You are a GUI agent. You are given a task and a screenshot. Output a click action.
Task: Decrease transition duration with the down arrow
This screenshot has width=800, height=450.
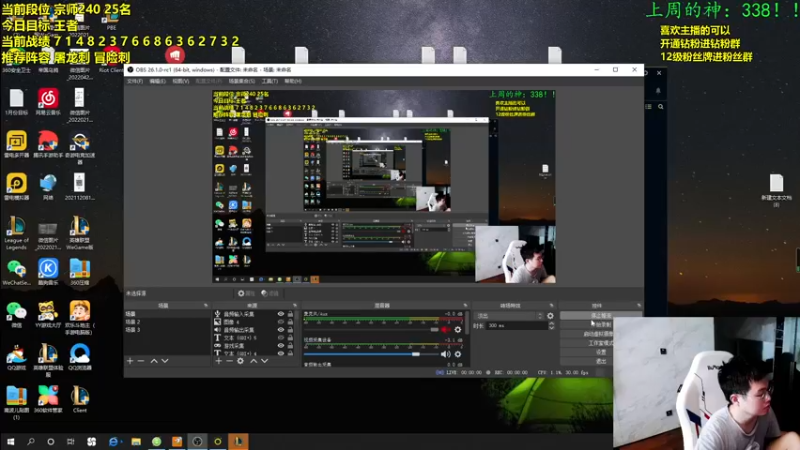[x=551, y=328]
